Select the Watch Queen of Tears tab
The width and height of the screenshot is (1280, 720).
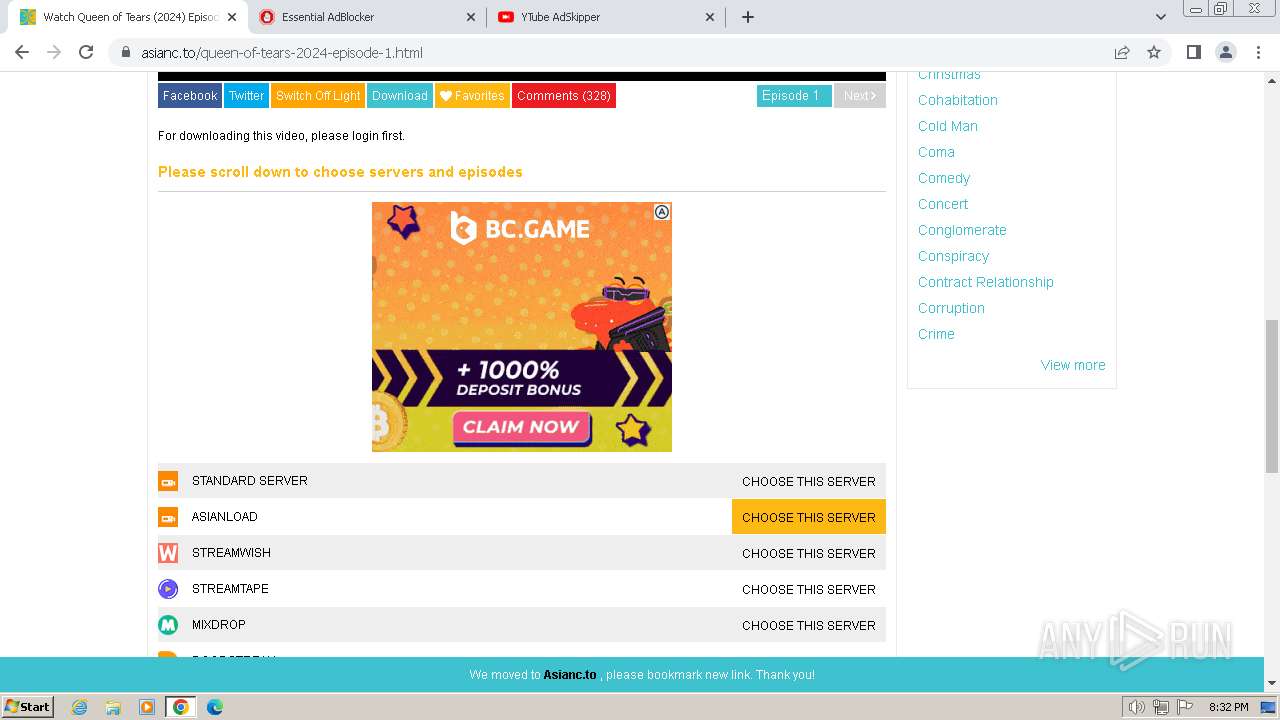point(129,17)
